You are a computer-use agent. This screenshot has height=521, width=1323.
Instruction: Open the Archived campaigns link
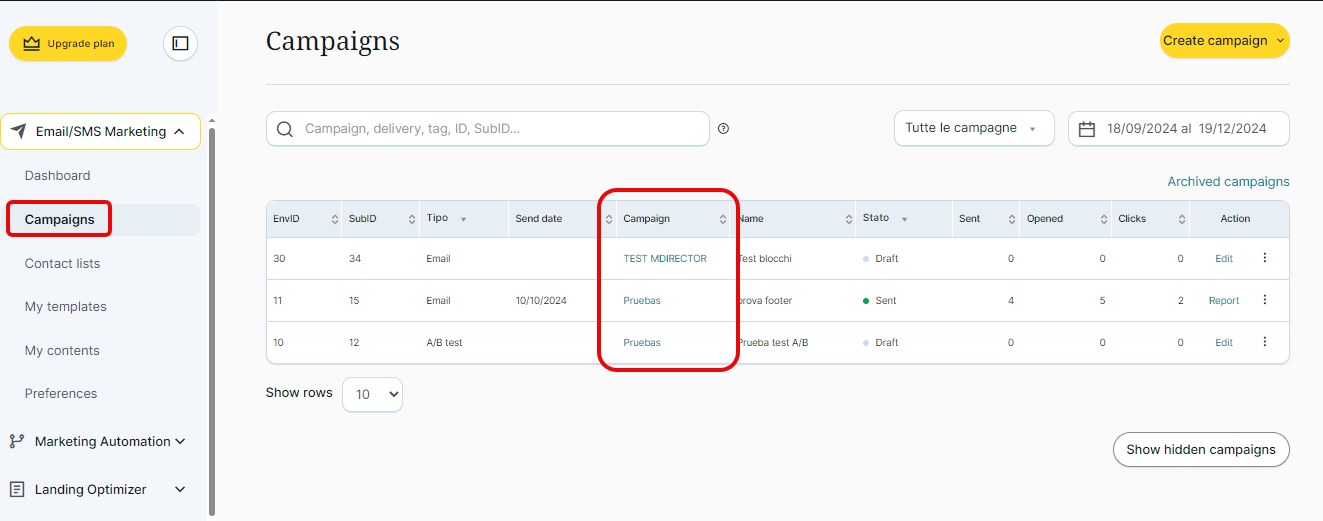tap(1228, 182)
